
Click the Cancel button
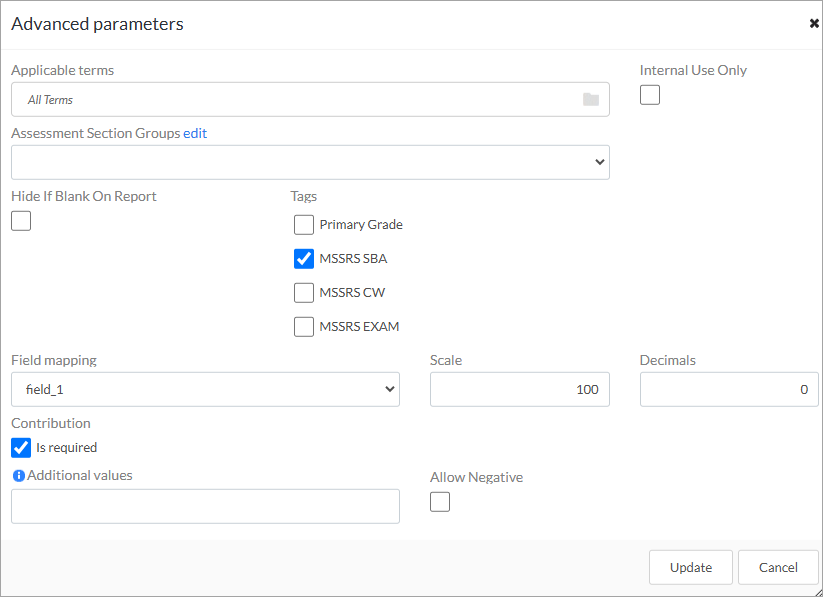tap(778, 567)
